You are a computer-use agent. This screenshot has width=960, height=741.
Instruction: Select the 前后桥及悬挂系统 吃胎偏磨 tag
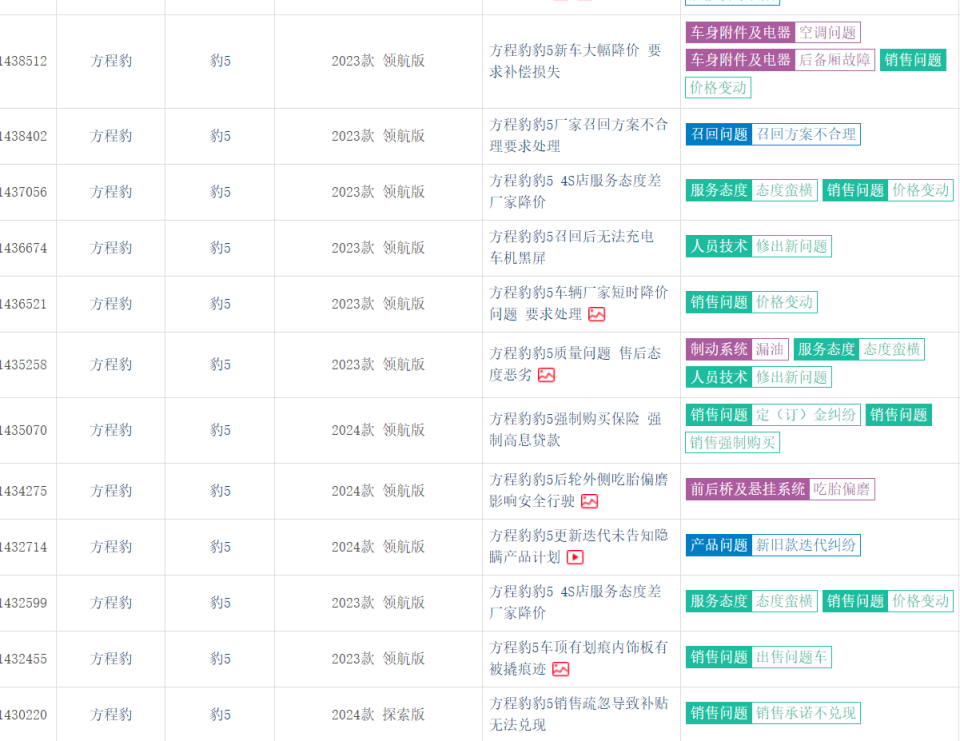(780, 489)
